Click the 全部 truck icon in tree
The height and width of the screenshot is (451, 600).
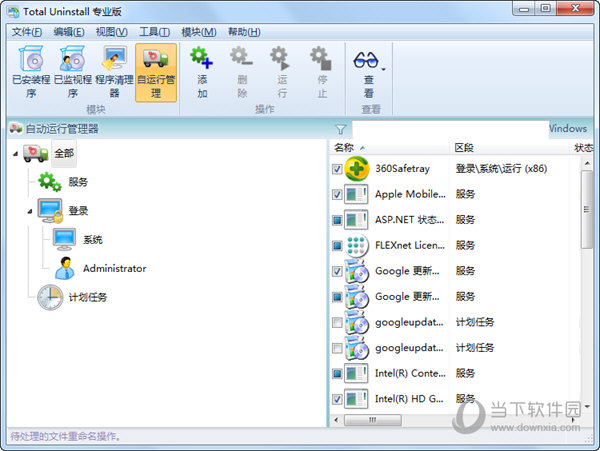[x=35, y=153]
